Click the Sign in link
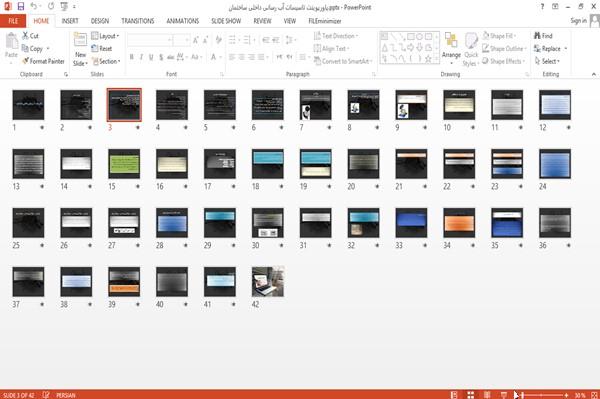 [578, 21]
